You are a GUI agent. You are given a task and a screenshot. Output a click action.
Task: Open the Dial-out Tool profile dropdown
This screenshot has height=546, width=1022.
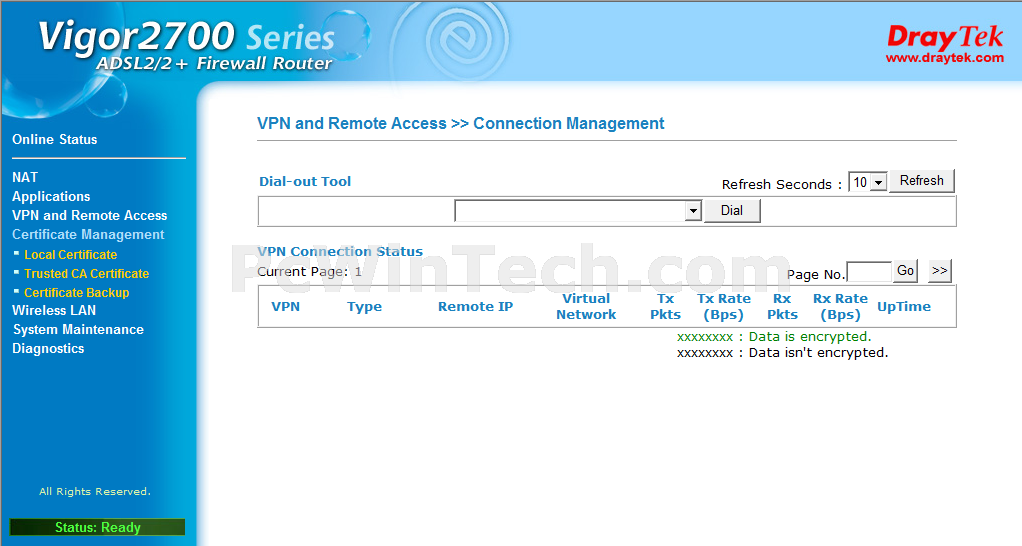577,210
